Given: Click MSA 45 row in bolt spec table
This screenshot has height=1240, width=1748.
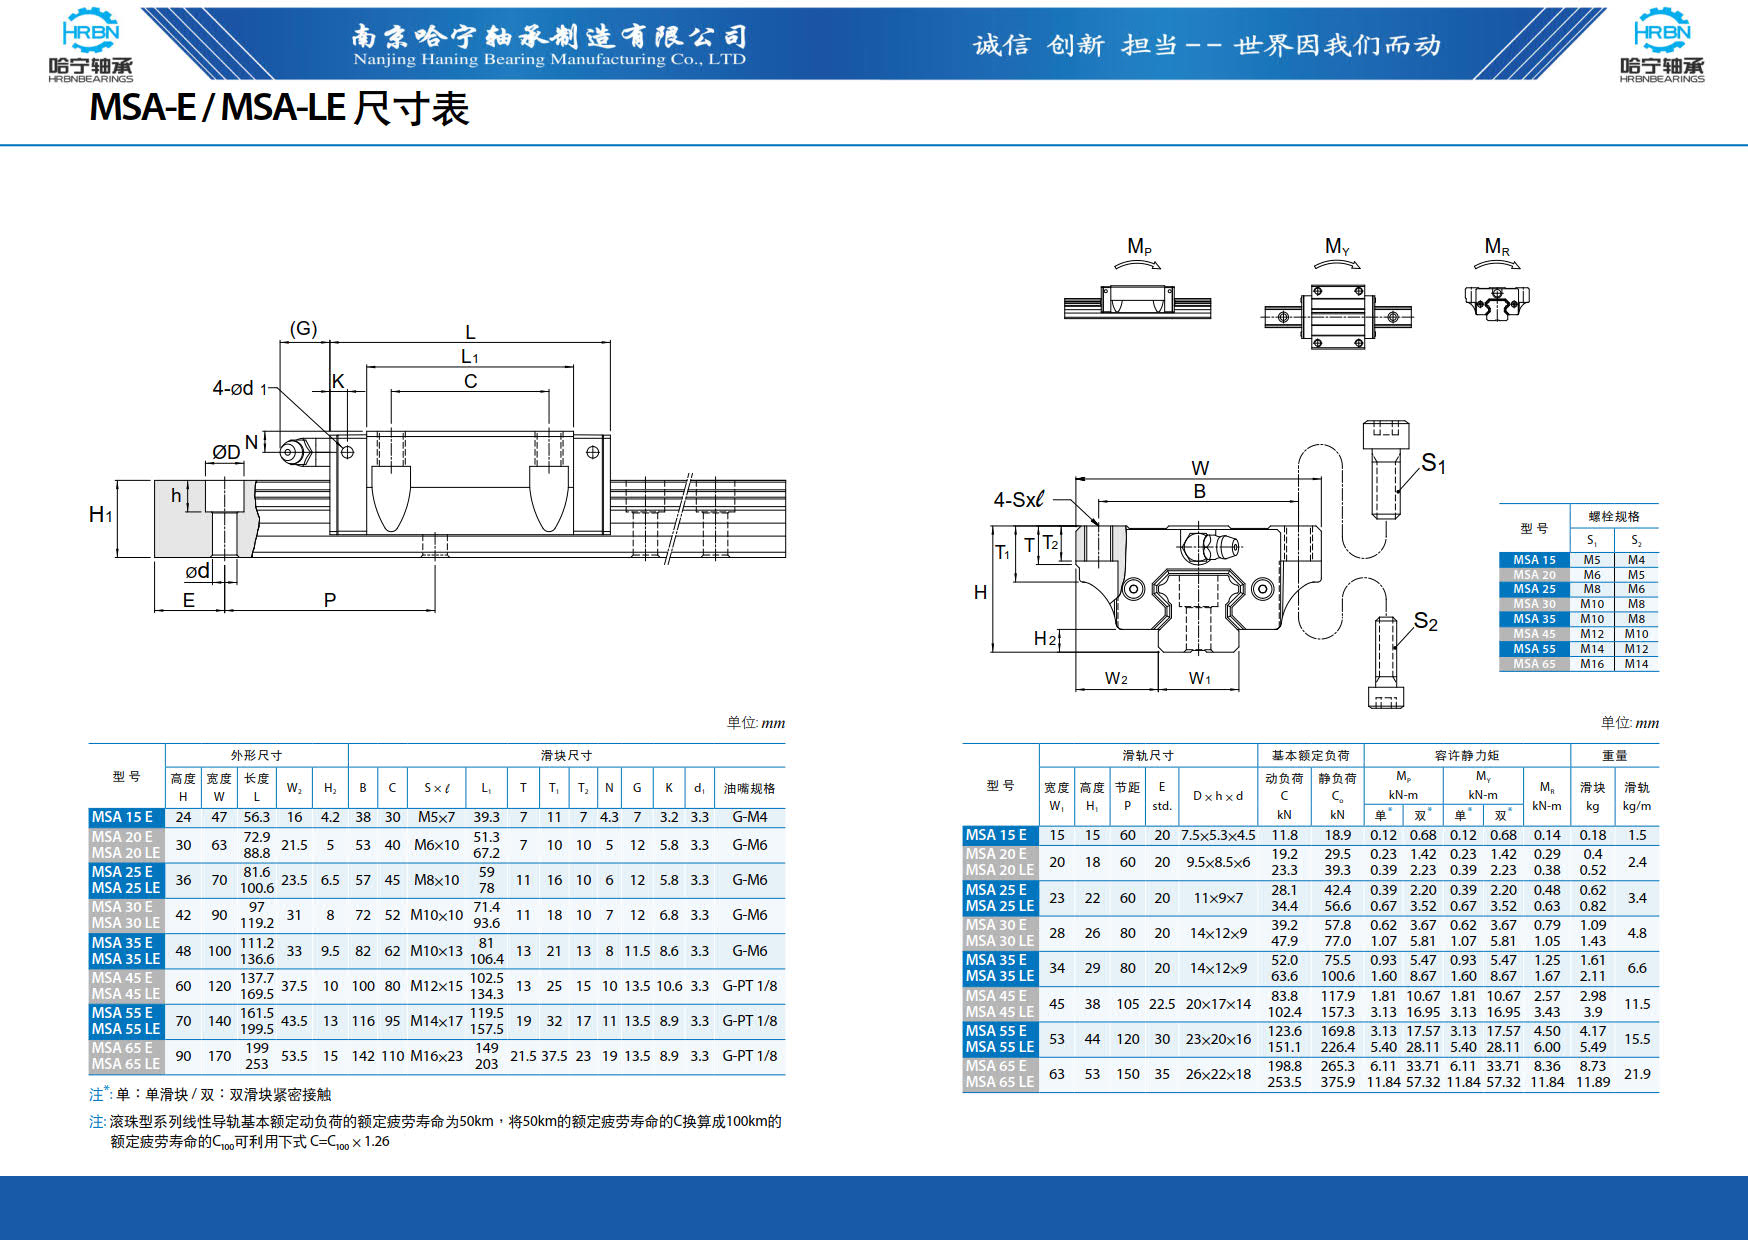Looking at the screenshot, I should 1579,634.
